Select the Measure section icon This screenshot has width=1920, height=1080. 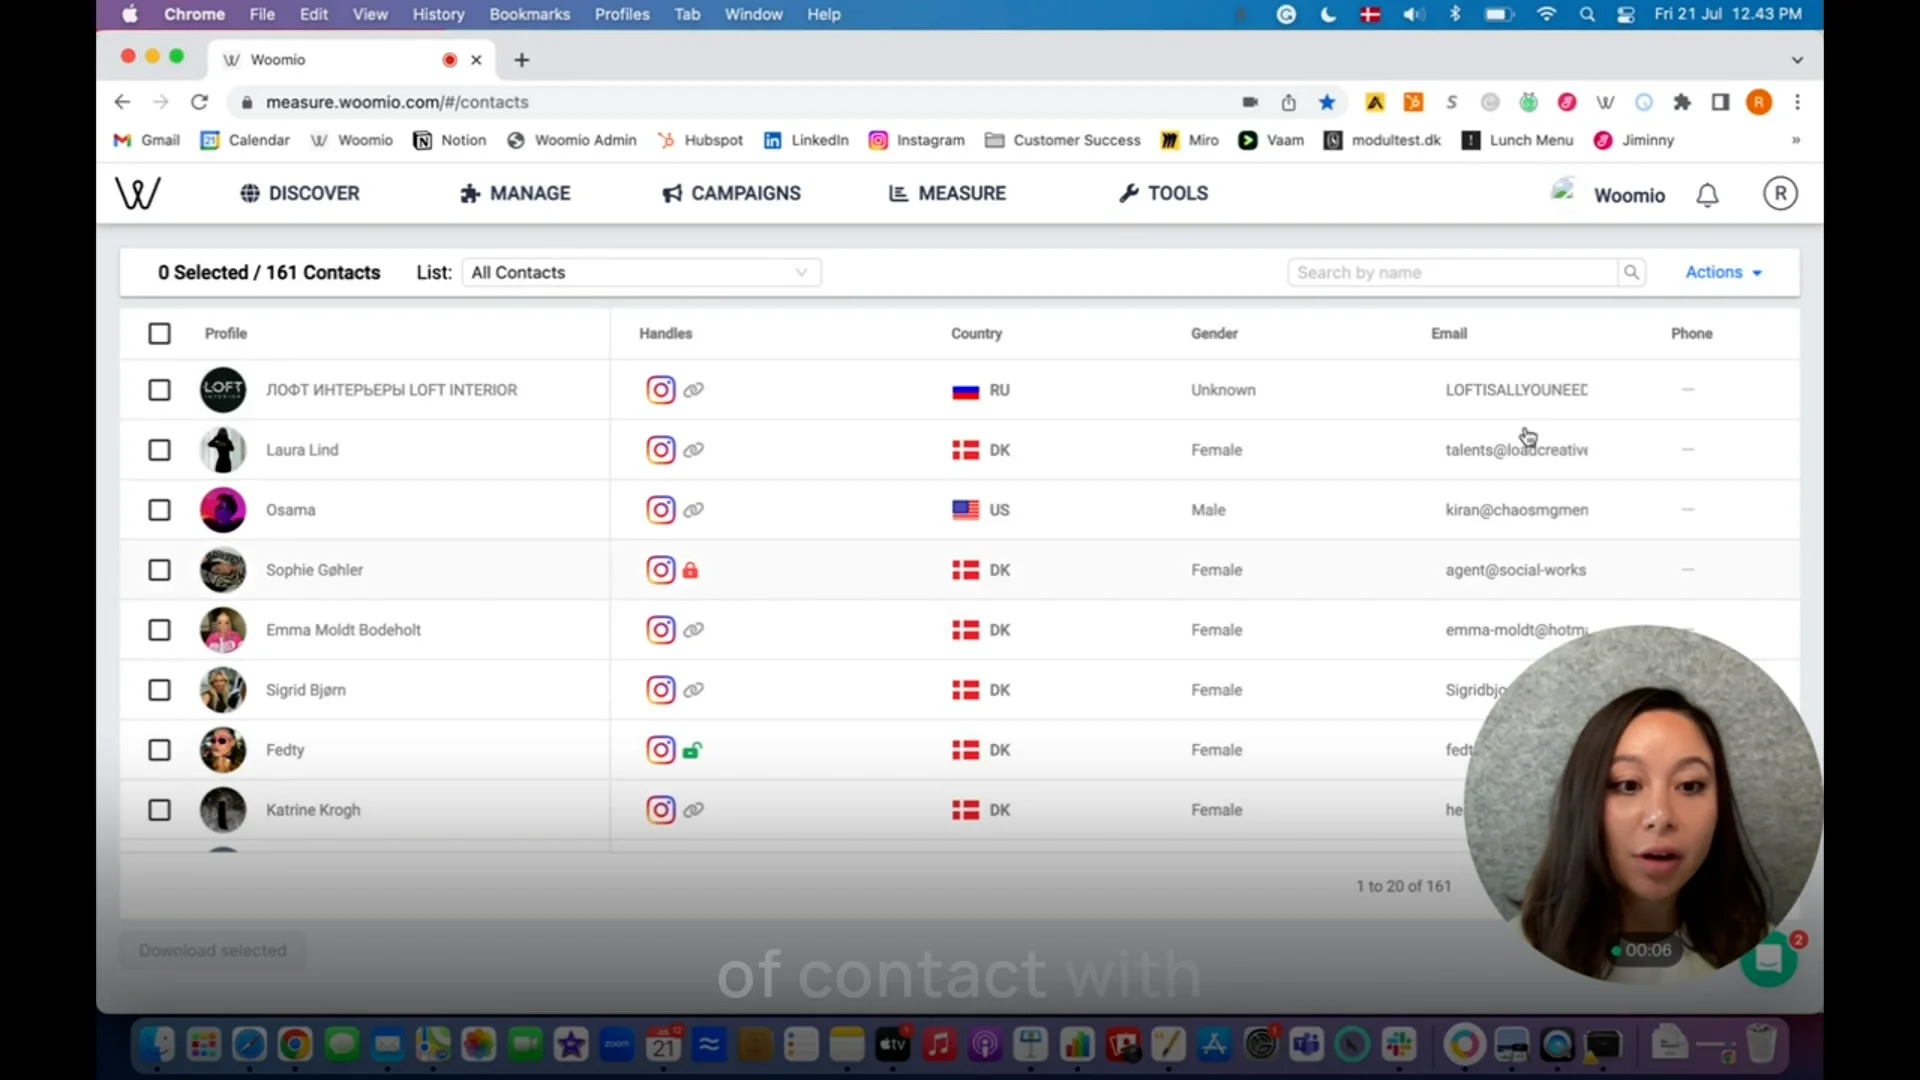[x=899, y=193]
